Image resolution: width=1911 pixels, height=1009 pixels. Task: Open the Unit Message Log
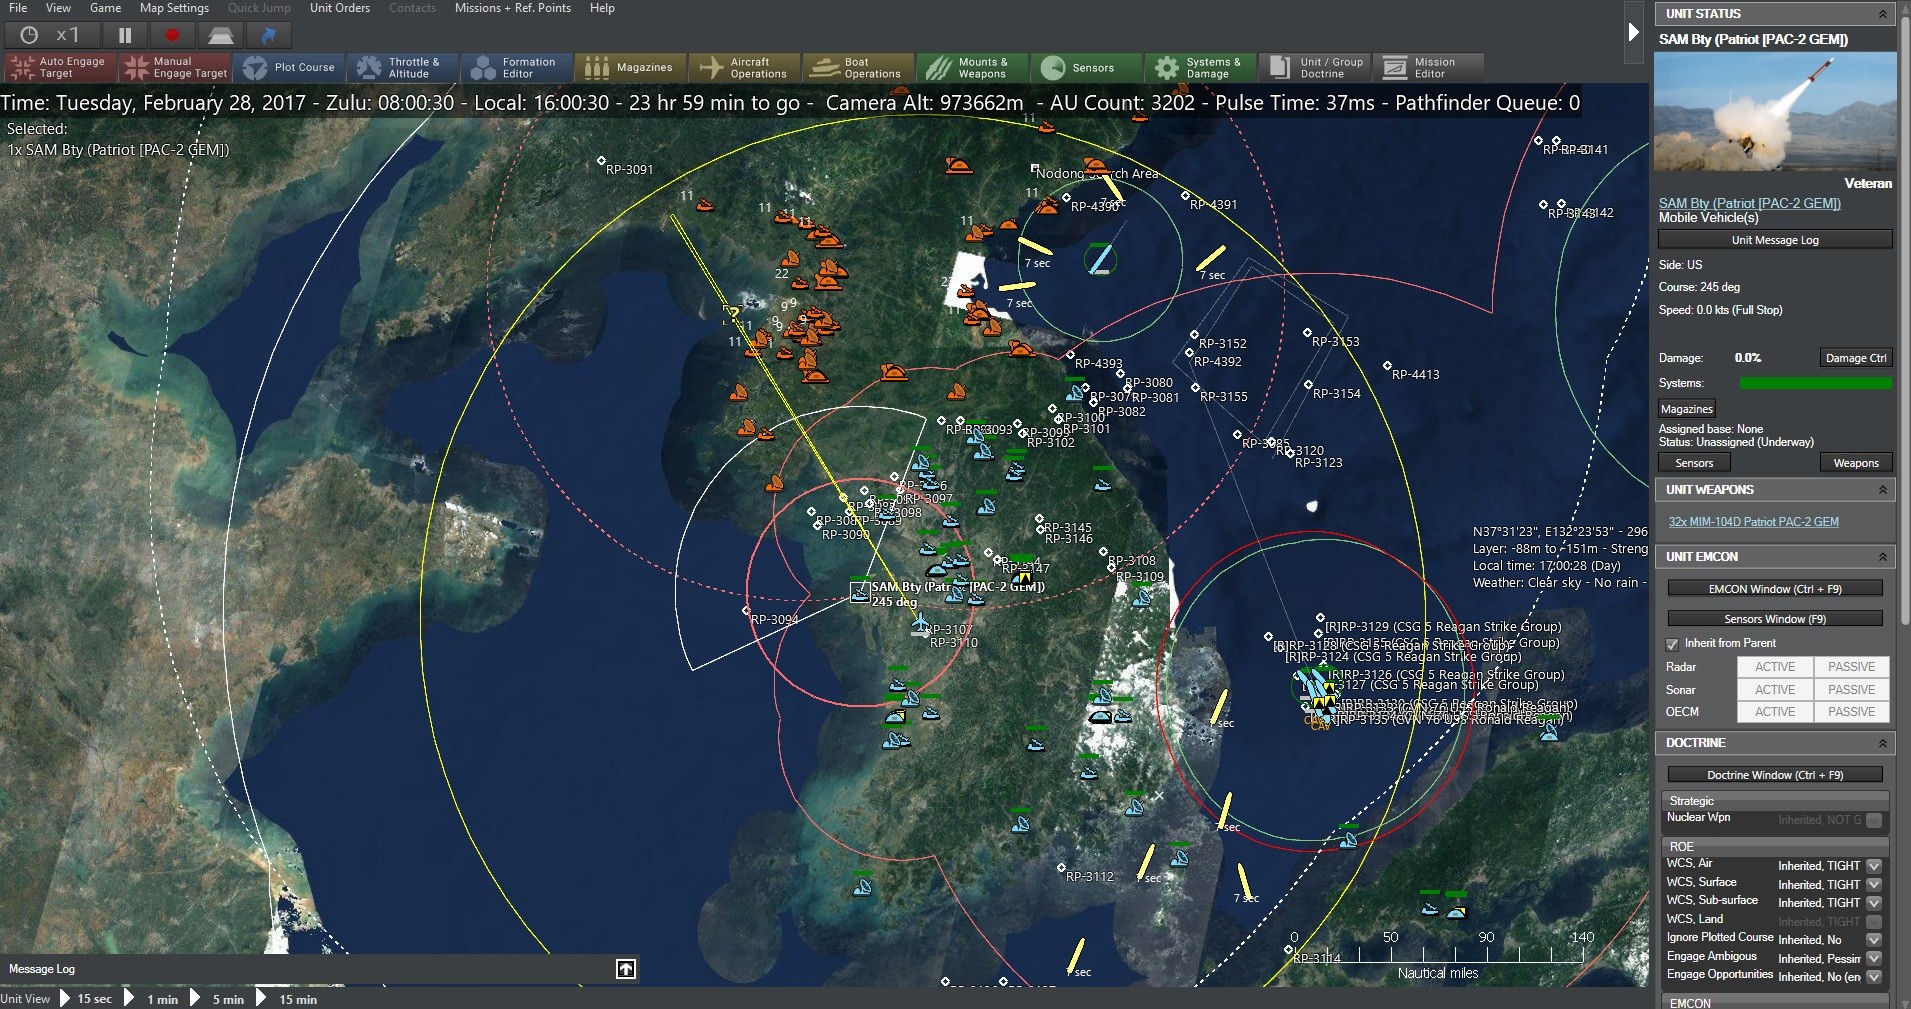click(1774, 239)
